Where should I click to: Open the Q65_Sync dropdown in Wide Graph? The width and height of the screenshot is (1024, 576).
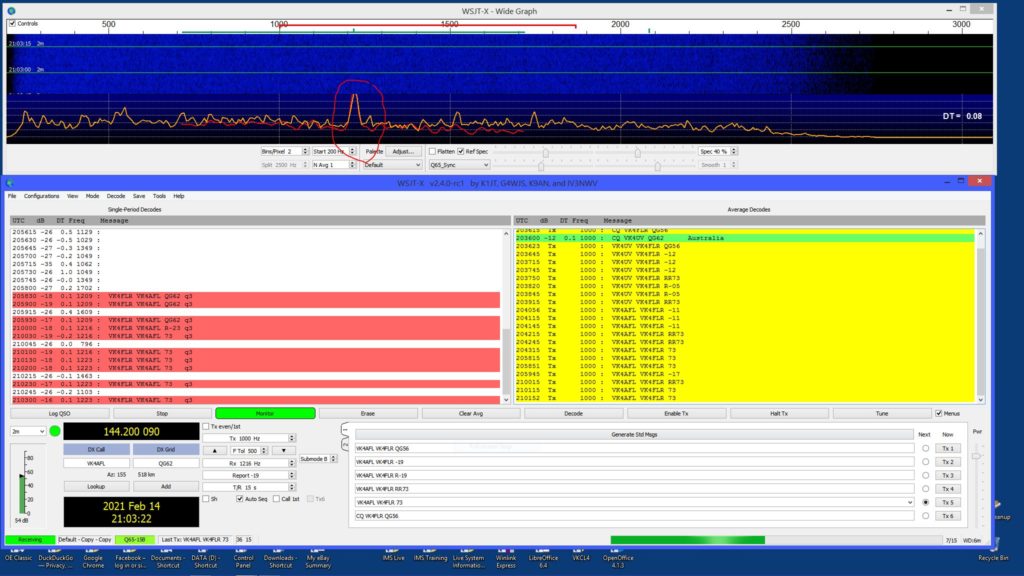(459, 165)
